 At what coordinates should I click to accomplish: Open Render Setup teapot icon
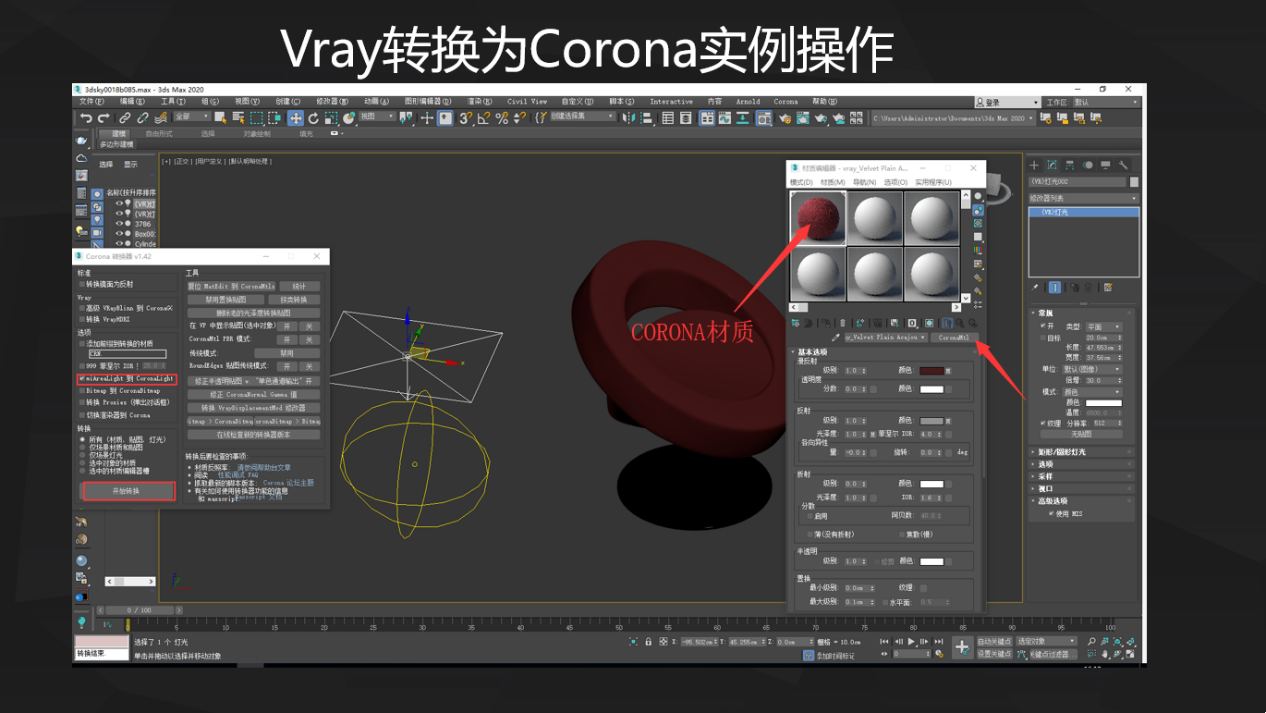[x=787, y=120]
